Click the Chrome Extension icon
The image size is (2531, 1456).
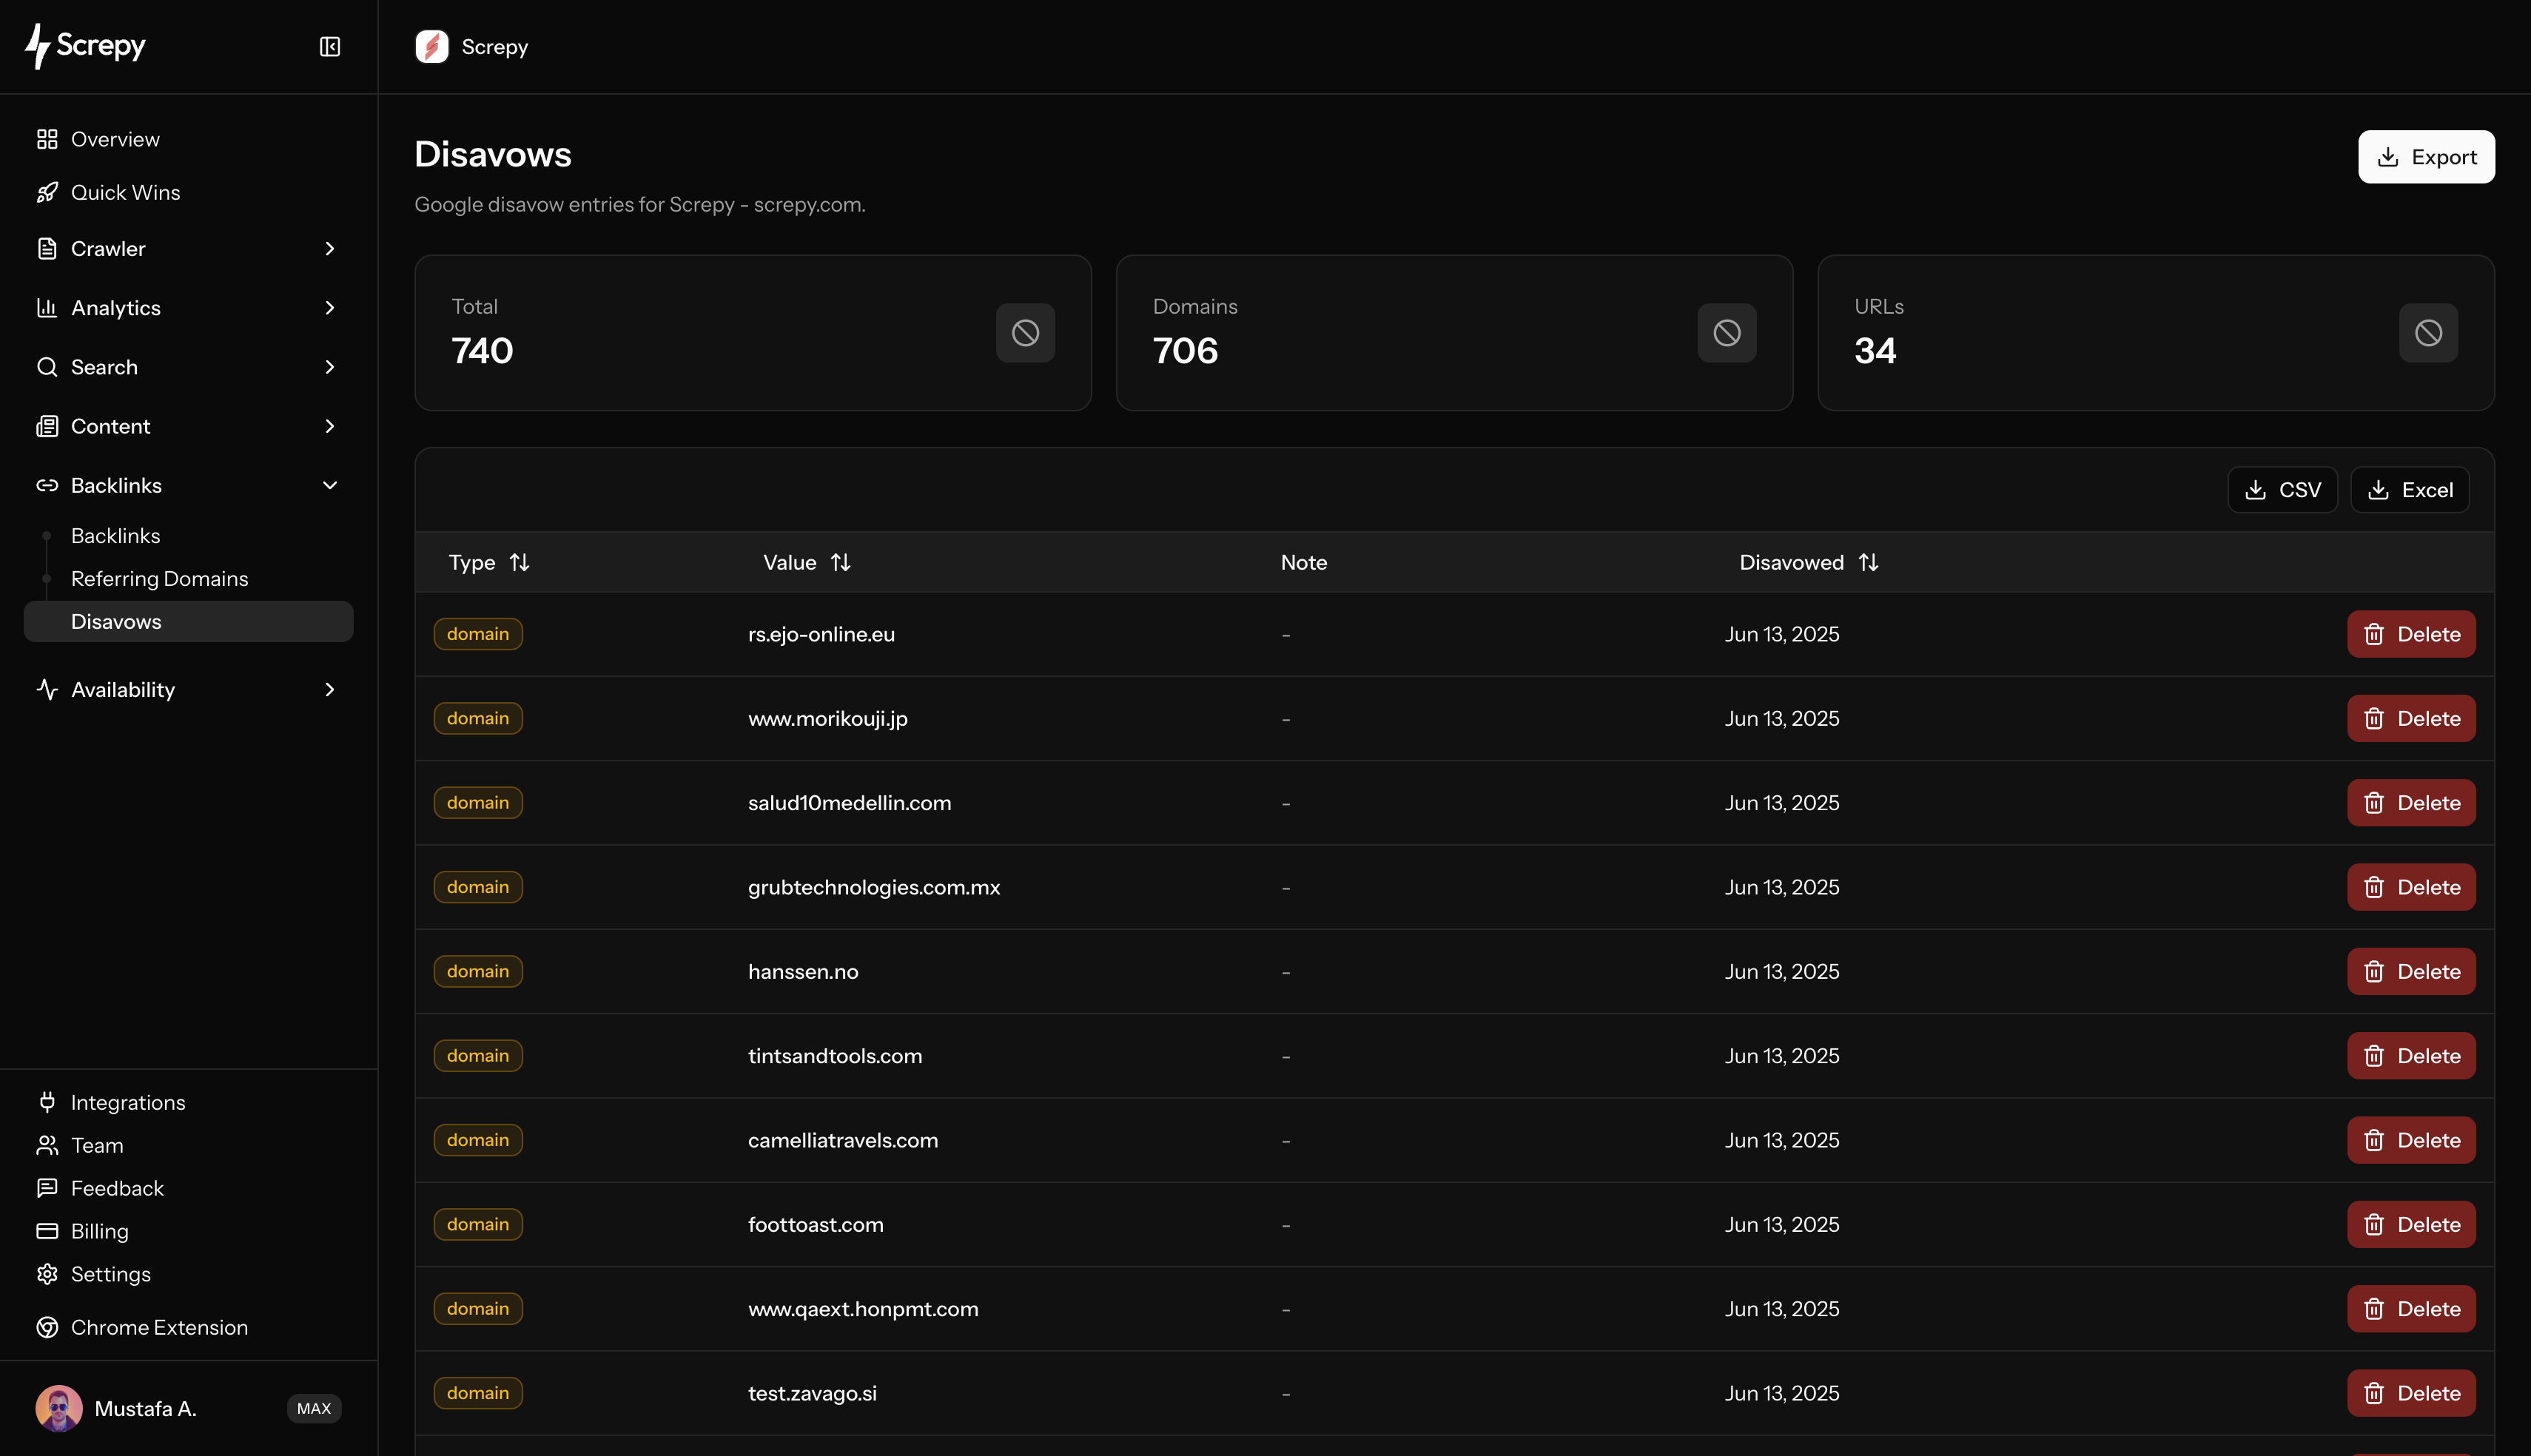[47, 1327]
